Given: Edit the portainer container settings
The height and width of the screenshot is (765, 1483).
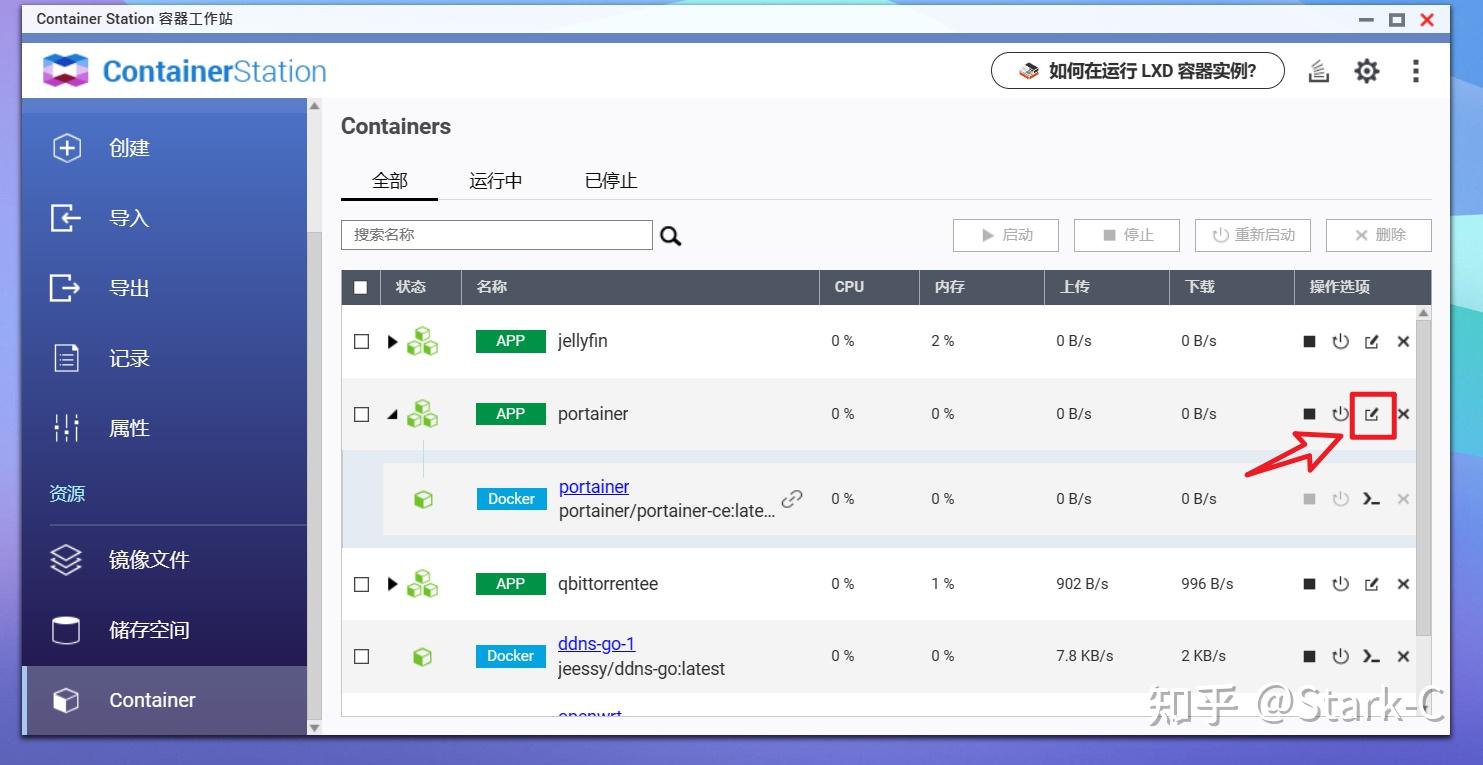Looking at the screenshot, I should click(1371, 413).
